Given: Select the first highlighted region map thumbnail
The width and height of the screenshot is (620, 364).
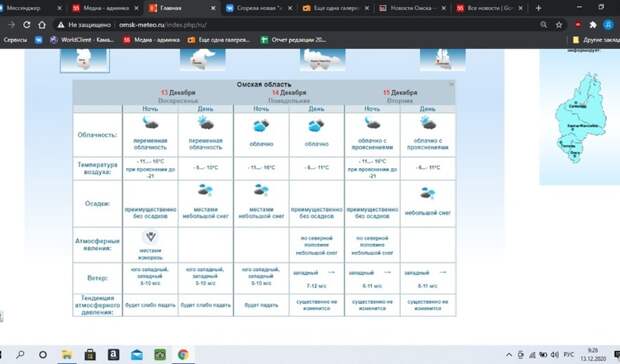Looking at the screenshot, I should 85,60.
